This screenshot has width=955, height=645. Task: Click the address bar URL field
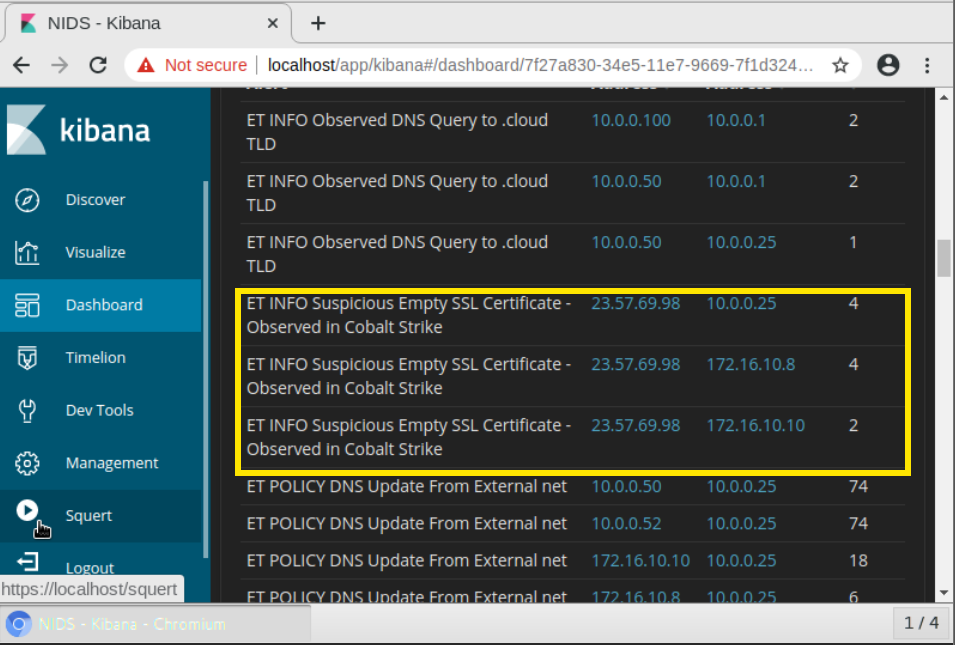point(540,65)
